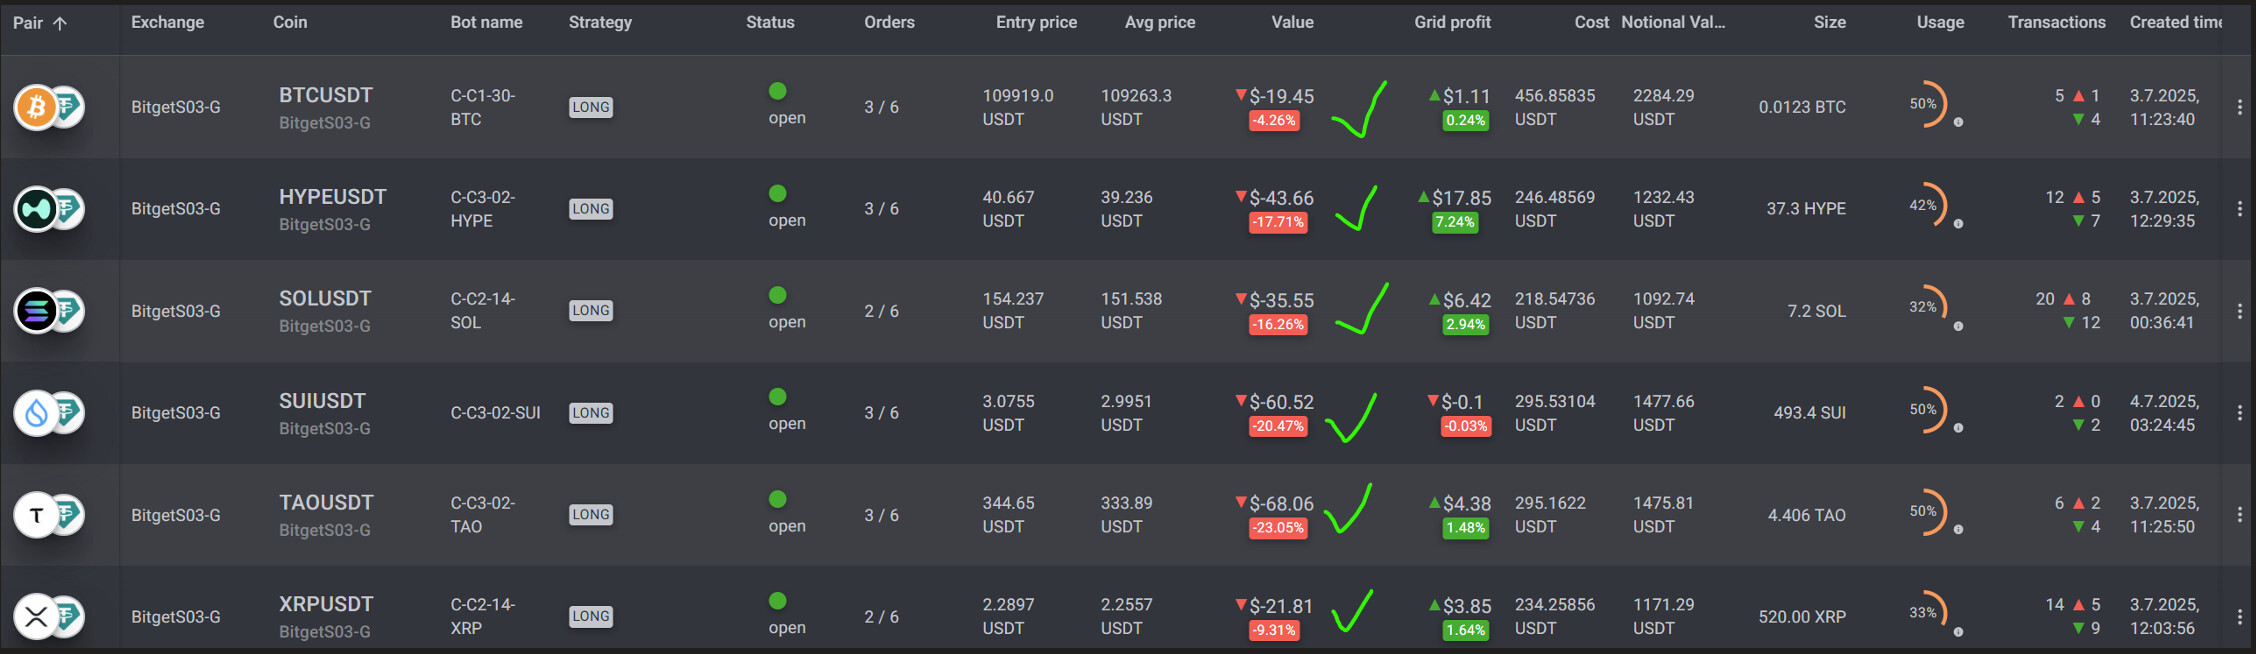The height and width of the screenshot is (654, 2256).
Task: Open the three-dot menu for SUIUSDT bot
Action: [x=2239, y=413]
